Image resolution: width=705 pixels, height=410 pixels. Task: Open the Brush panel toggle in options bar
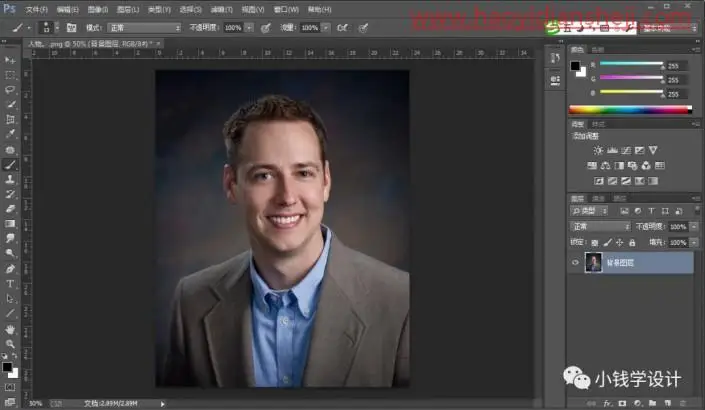[71, 27]
